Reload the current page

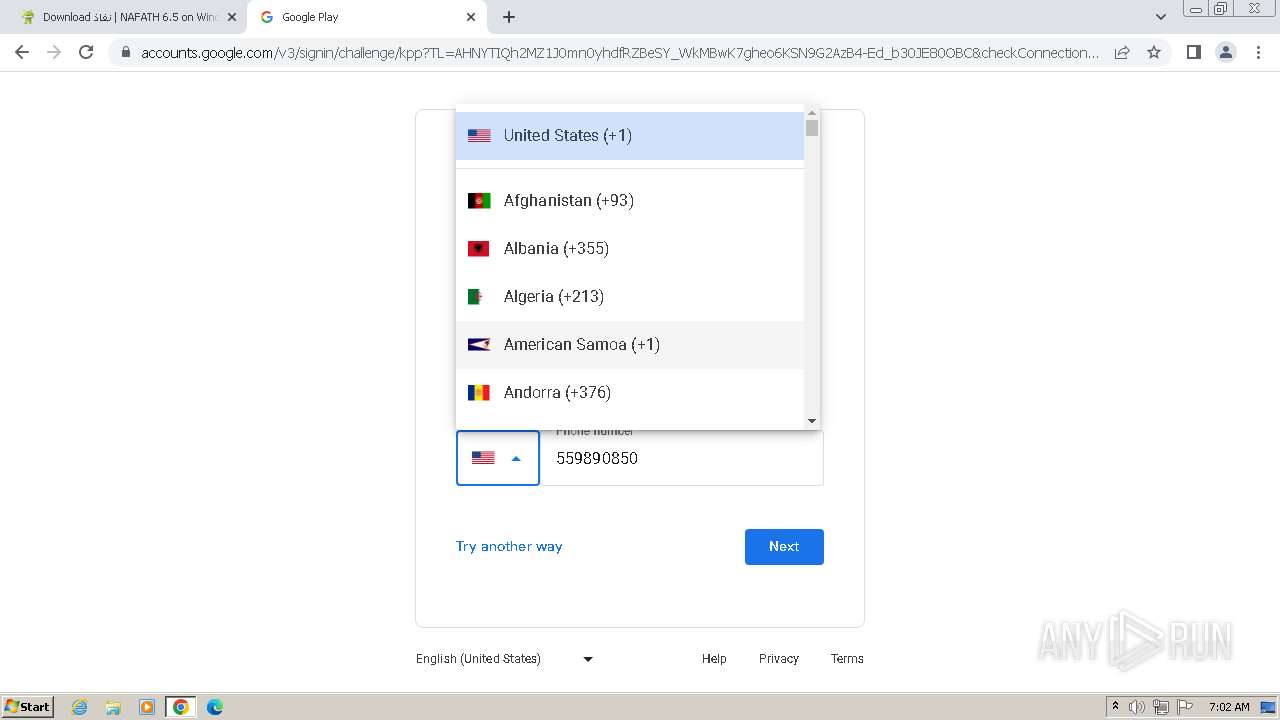(86, 52)
